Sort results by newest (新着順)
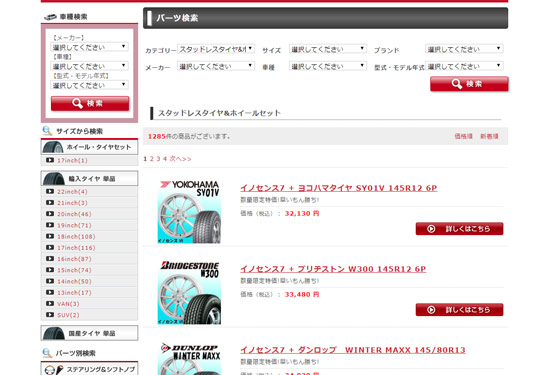The width and height of the screenshot is (550, 375). (x=489, y=136)
